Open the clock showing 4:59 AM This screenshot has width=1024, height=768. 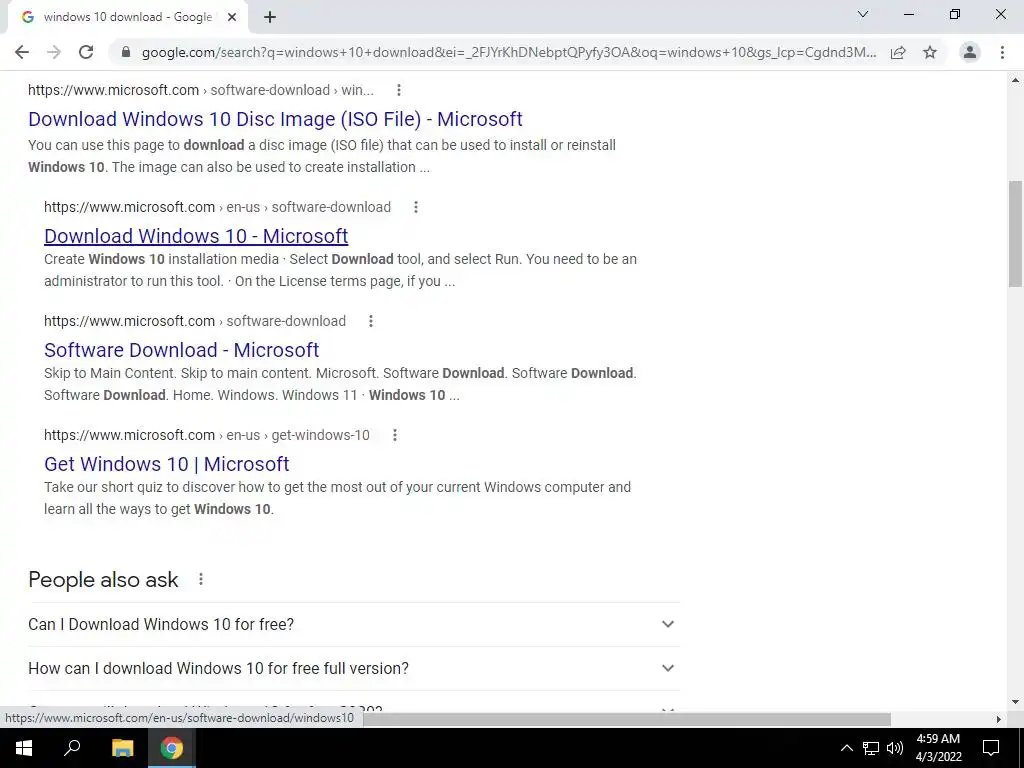[938, 748]
